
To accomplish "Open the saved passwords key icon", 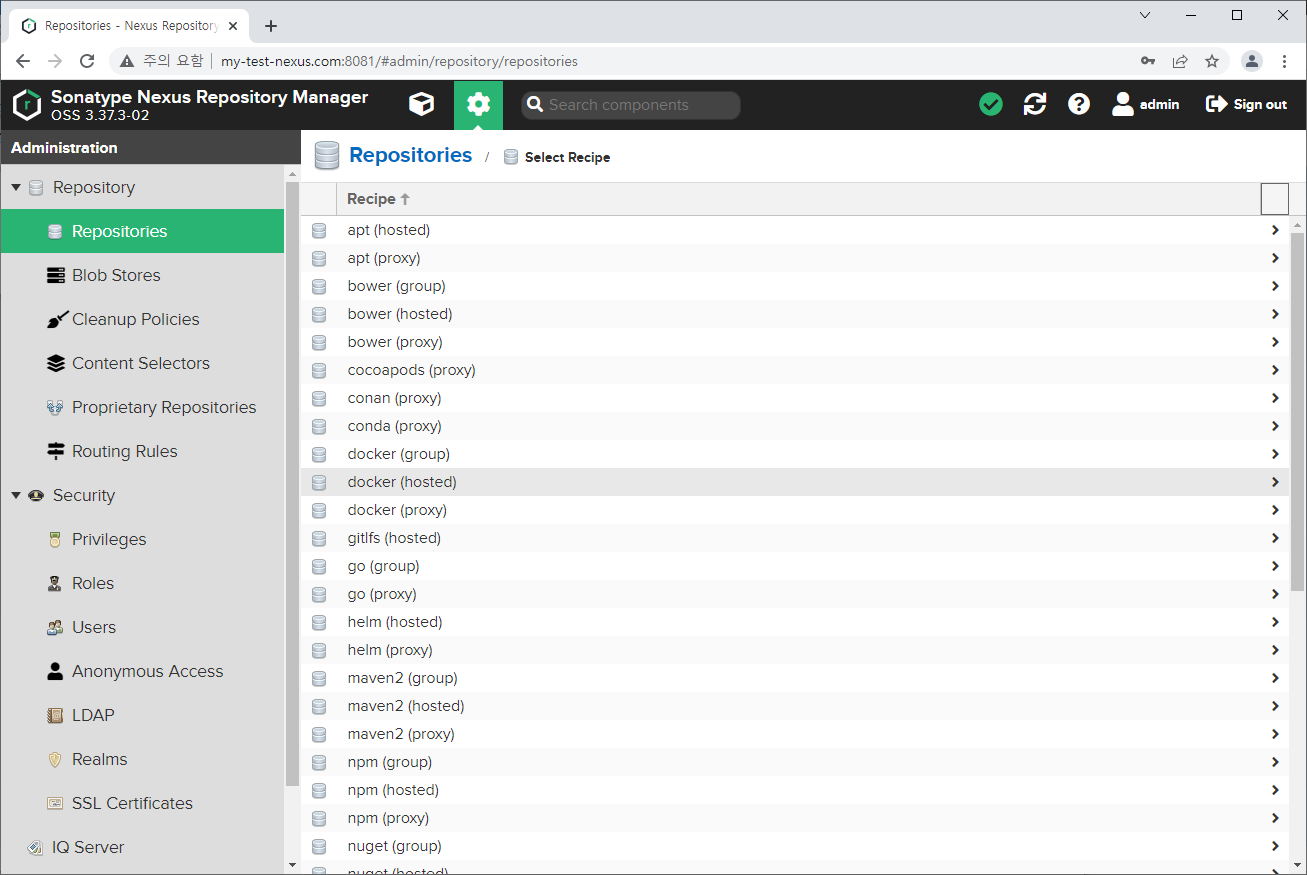I will pyautogui.click(x=1148, y=61).
